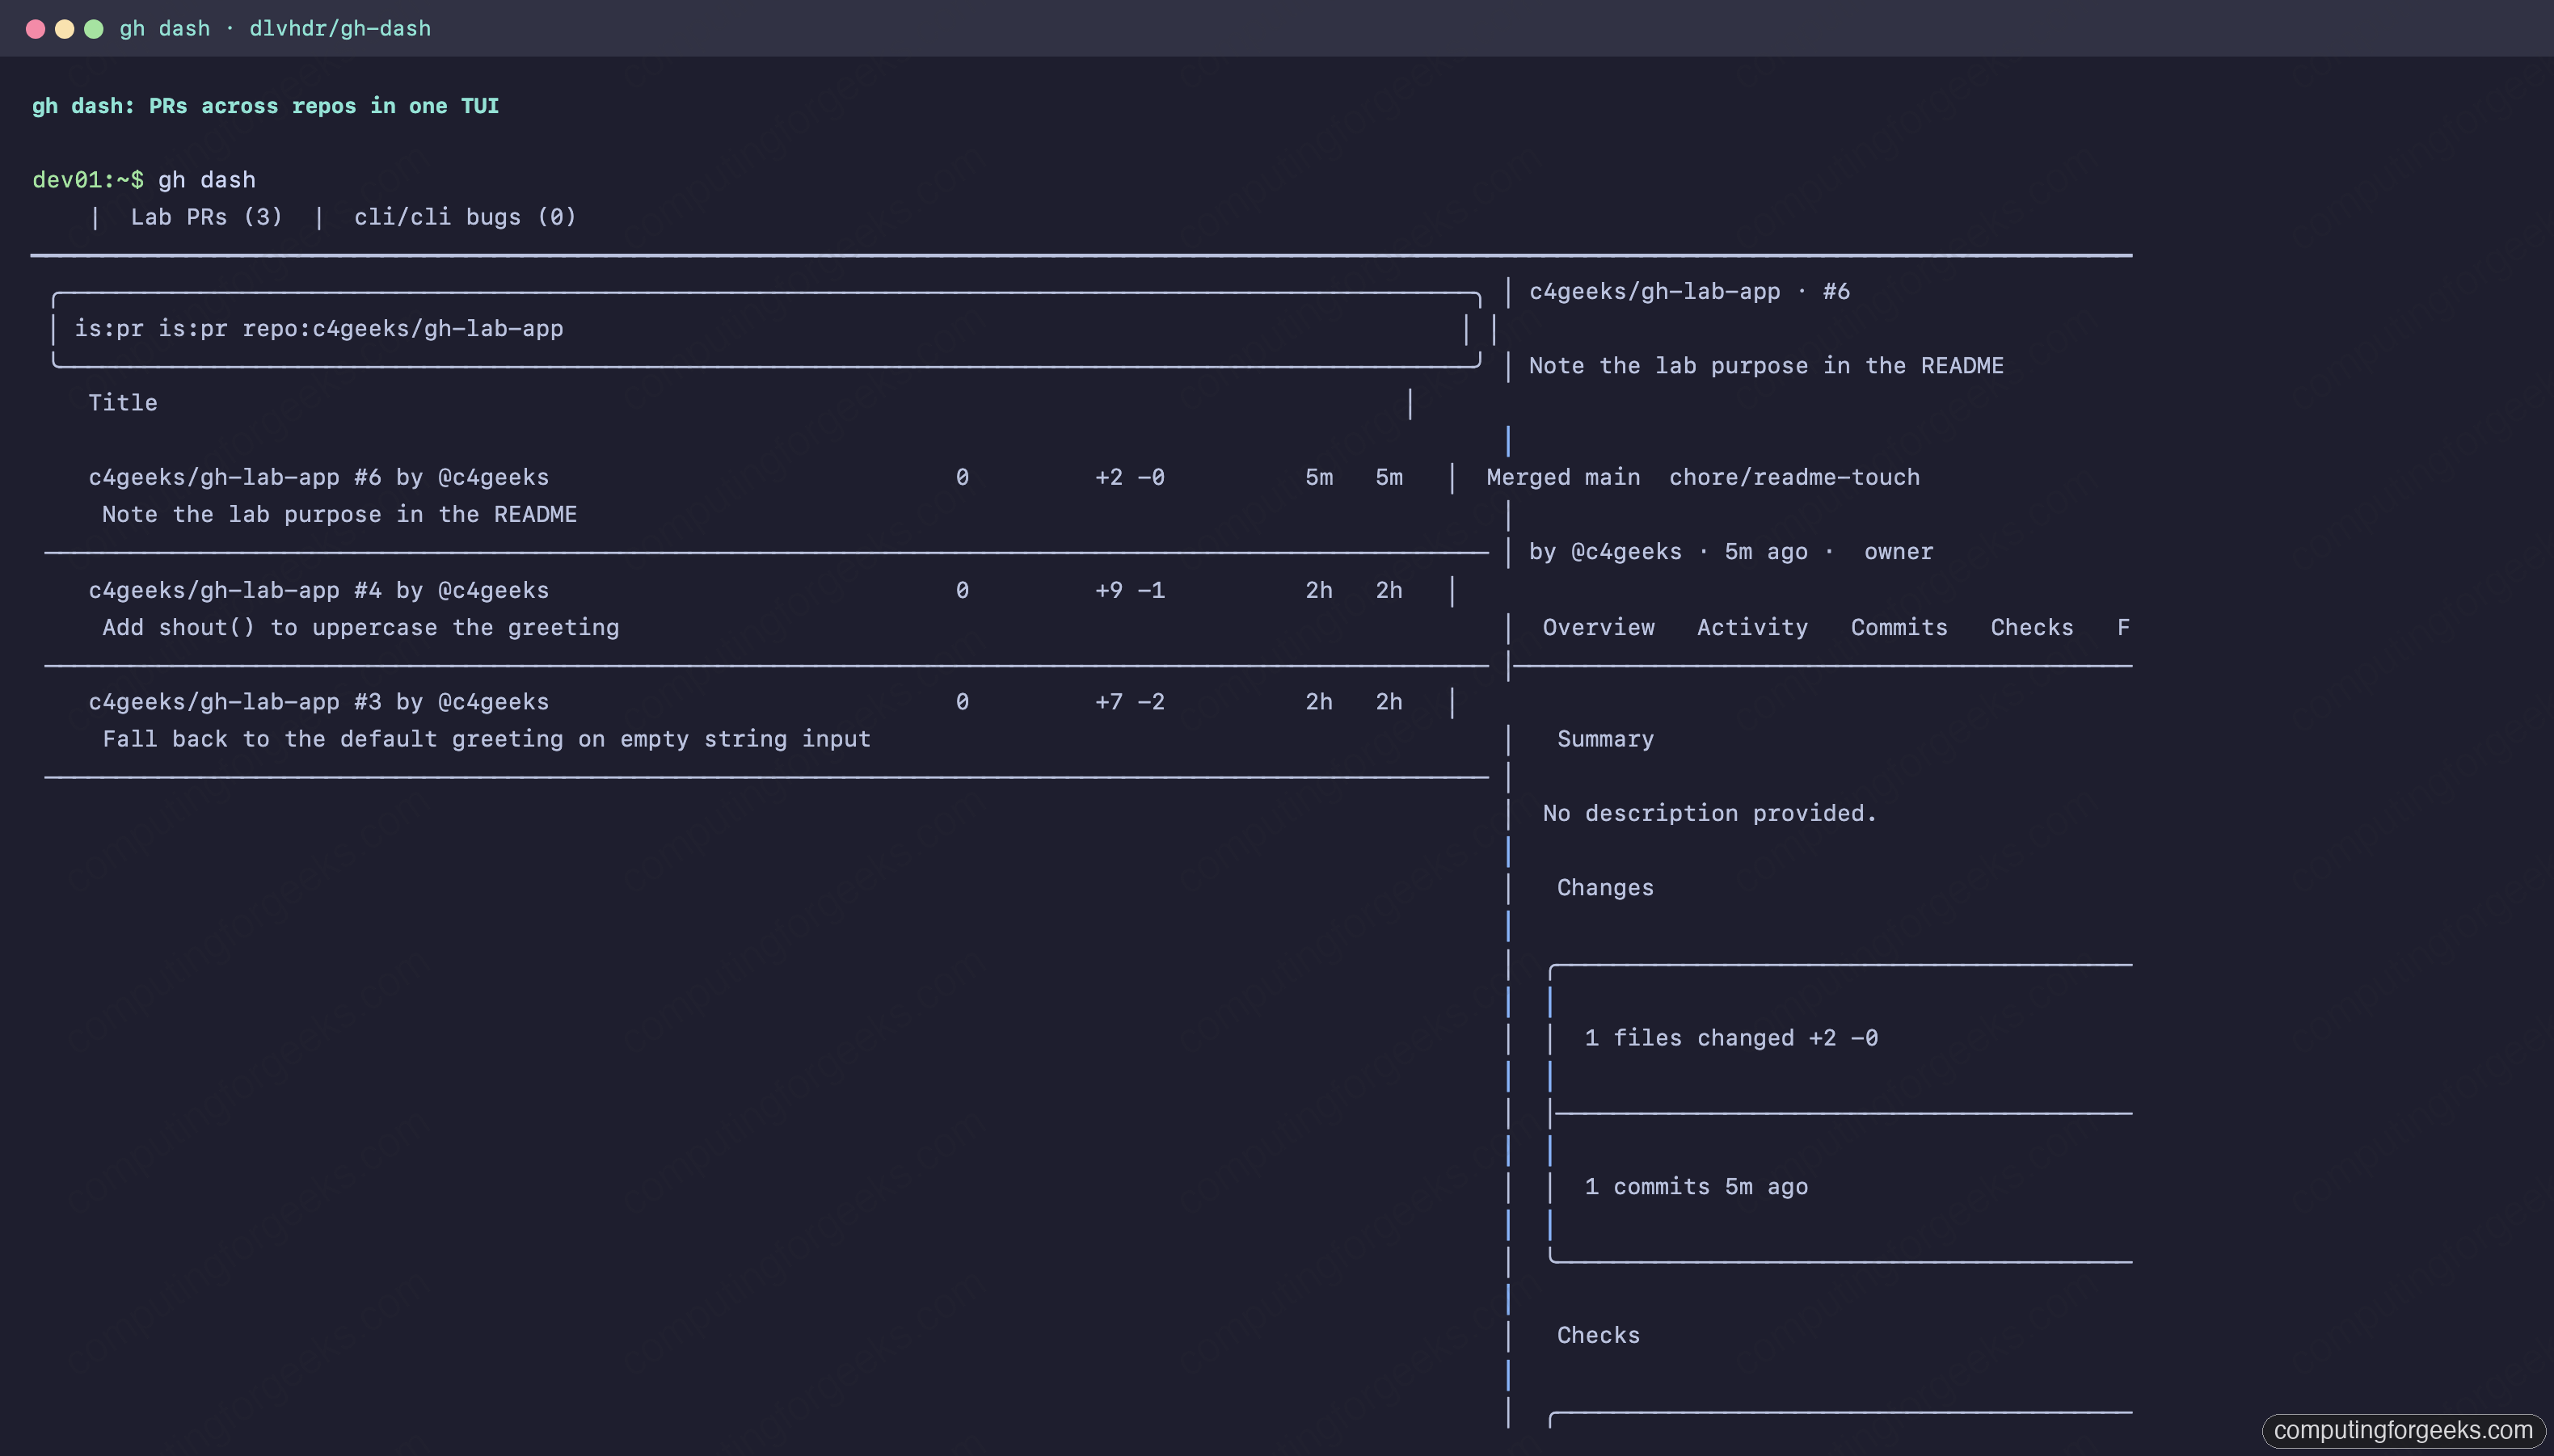Click the branch name chore/readme-touch

1794,477
